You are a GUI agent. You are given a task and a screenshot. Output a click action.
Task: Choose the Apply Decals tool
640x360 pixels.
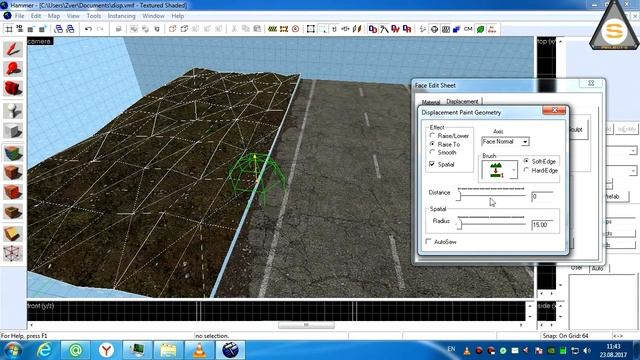tap(13, 192)
